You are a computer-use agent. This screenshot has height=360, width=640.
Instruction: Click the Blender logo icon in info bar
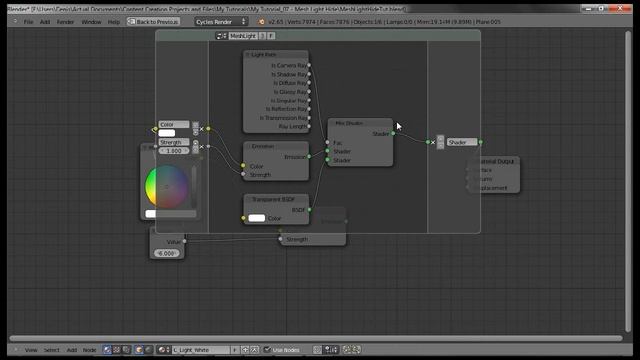(261, 22)
